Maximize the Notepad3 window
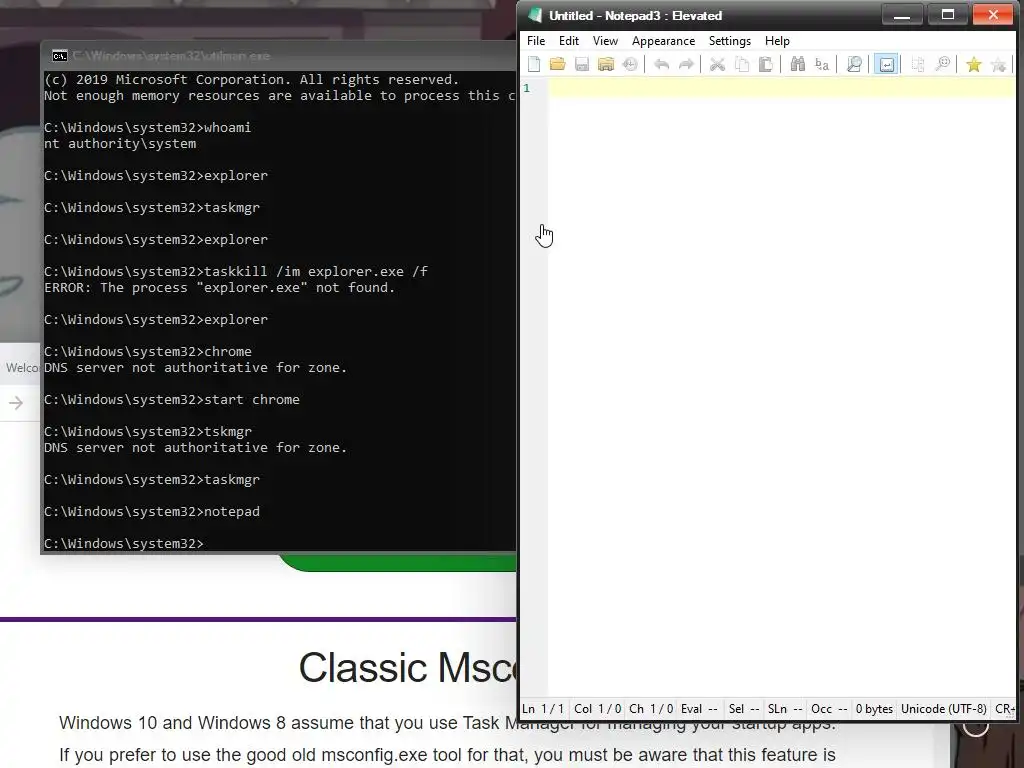Viewport: 1024px width, 768px height. (948, 14)
